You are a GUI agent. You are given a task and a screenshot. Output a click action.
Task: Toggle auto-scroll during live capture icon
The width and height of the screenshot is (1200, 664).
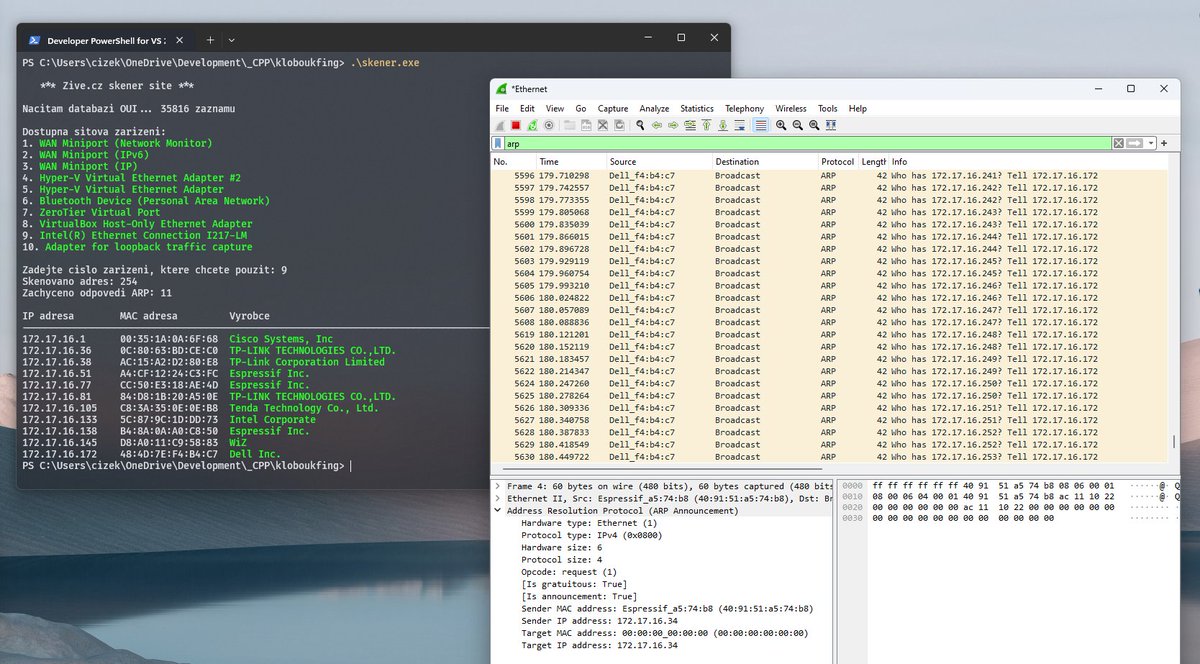coord(738,125)
